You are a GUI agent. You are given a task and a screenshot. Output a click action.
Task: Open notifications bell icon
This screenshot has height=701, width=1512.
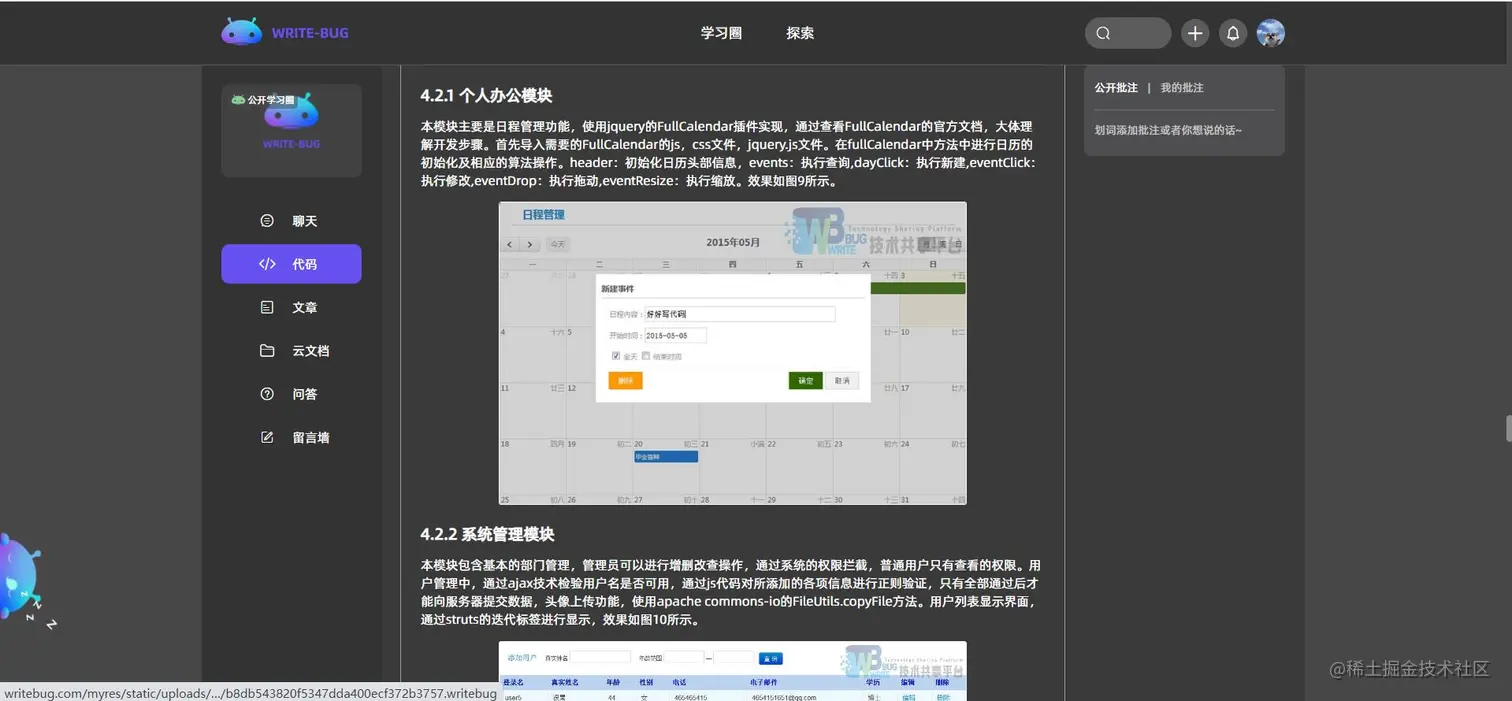pos(1233,33)
